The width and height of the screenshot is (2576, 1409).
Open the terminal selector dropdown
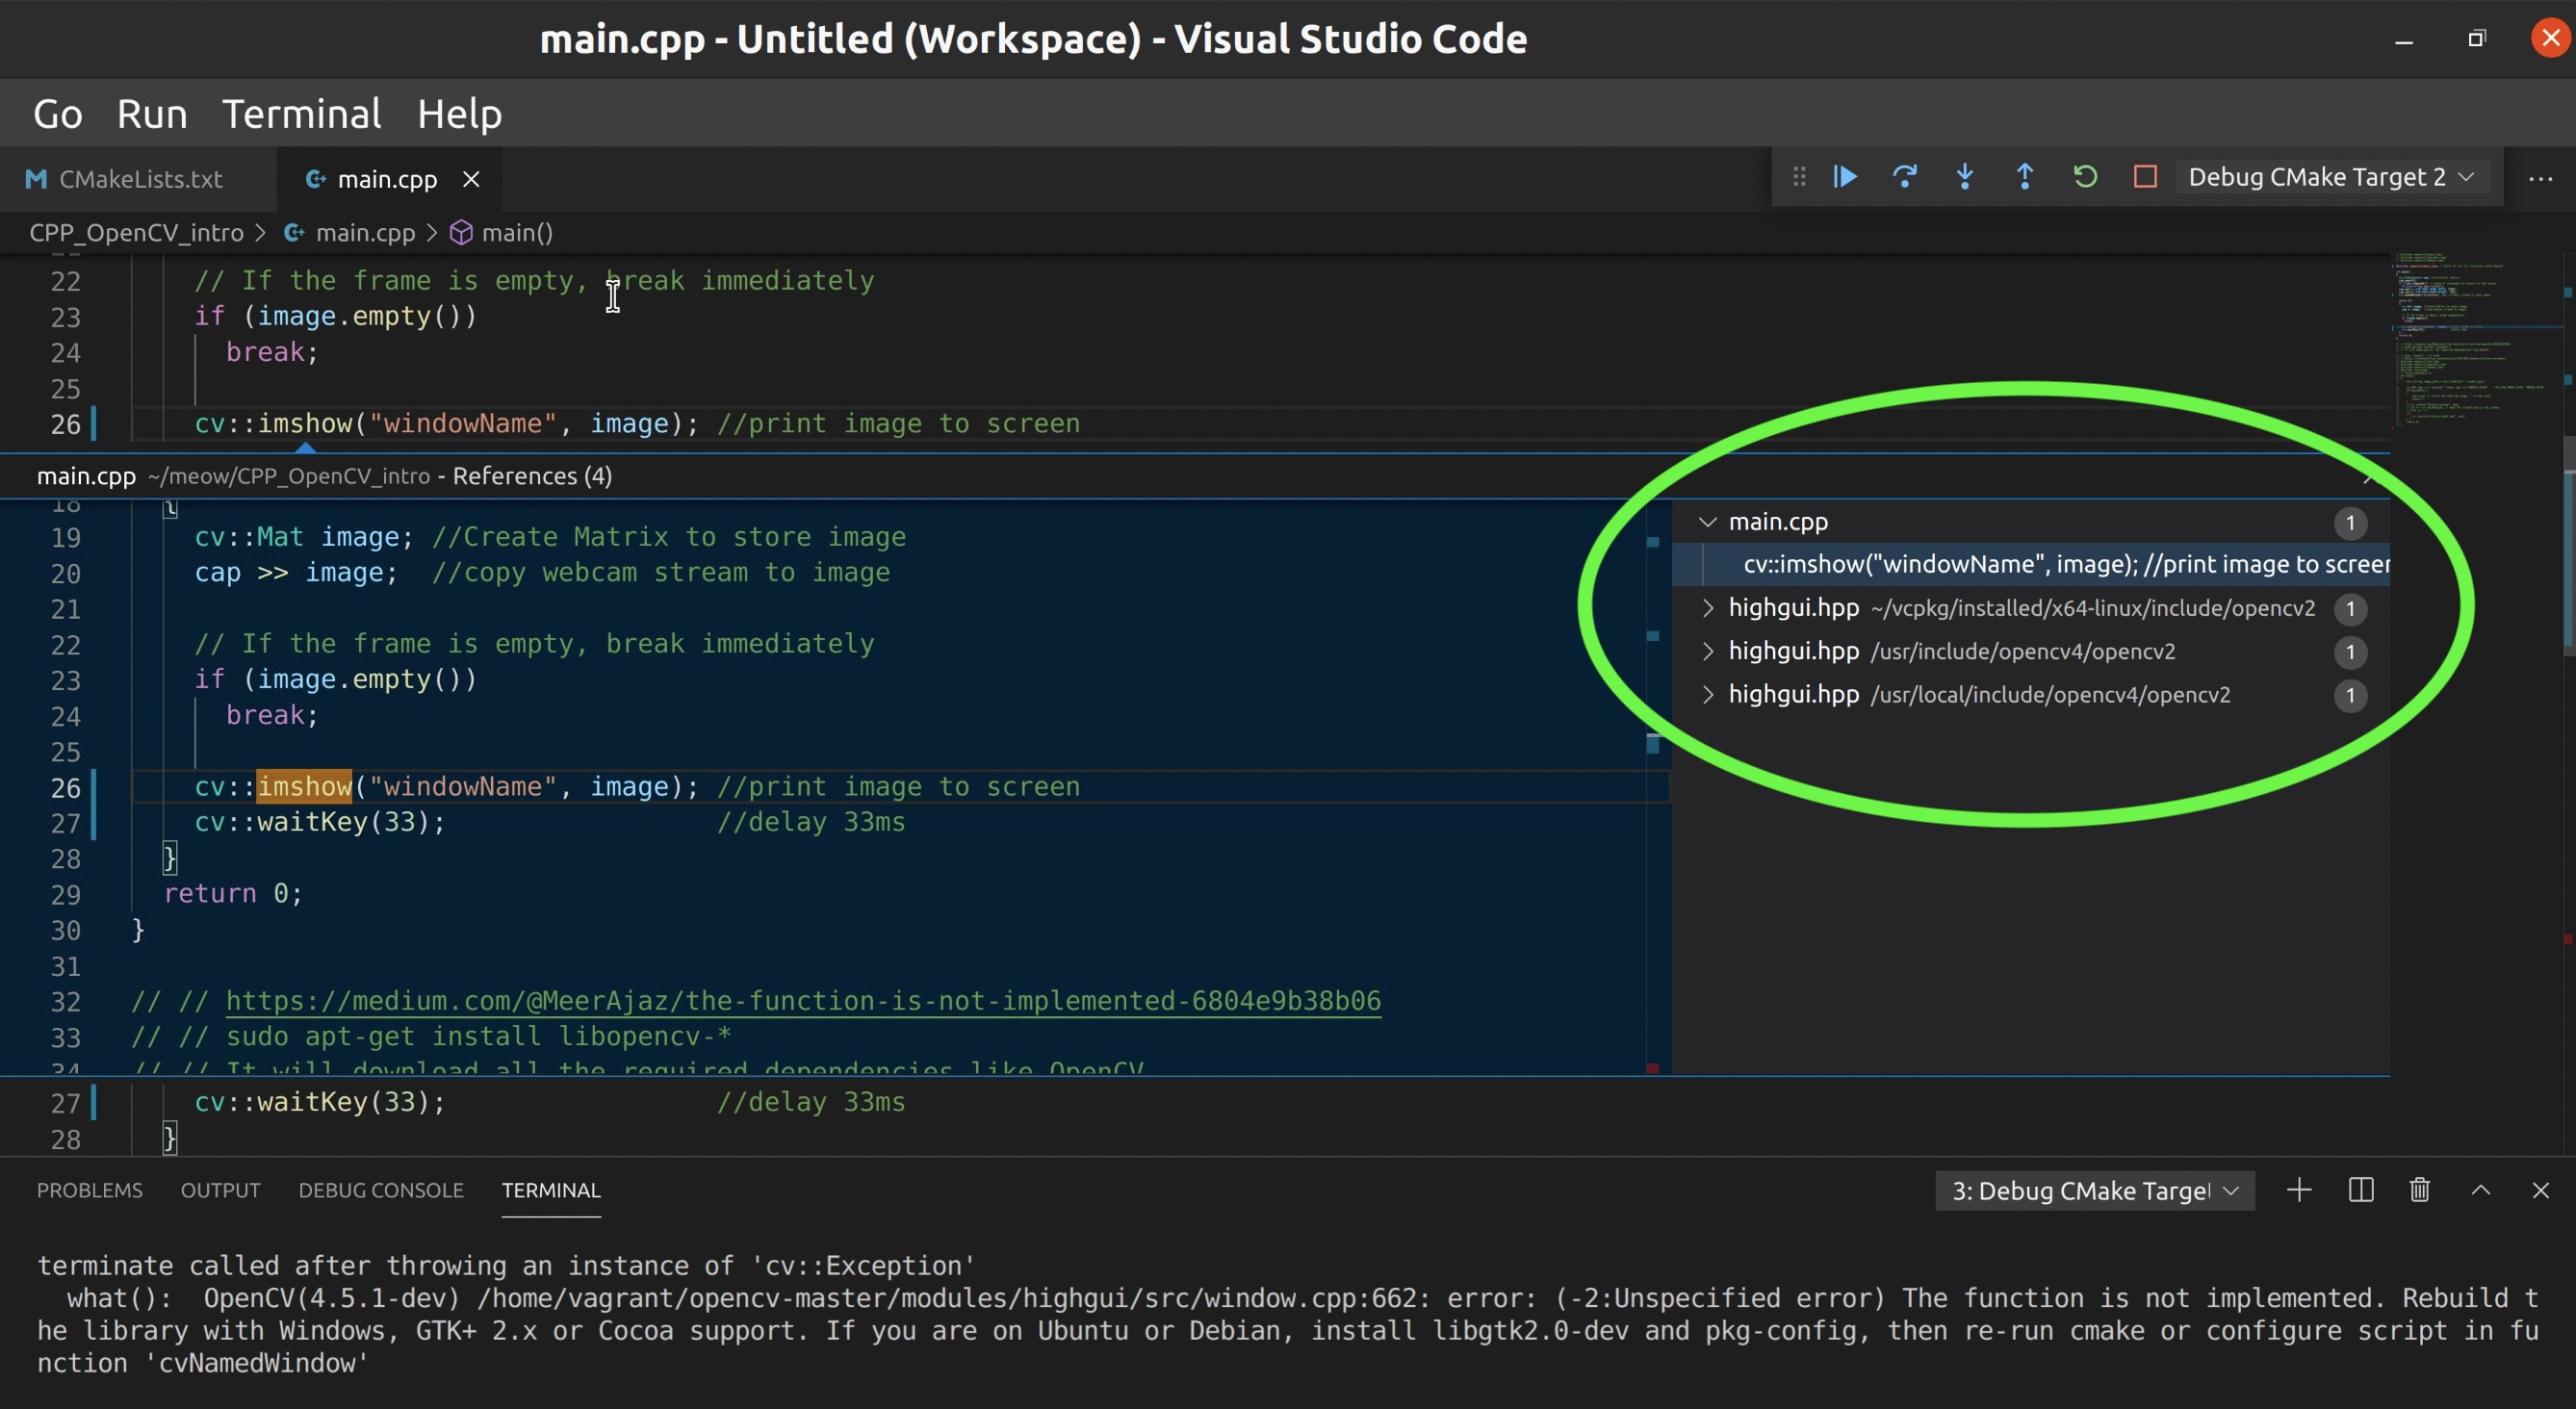pos(2095,1191)
